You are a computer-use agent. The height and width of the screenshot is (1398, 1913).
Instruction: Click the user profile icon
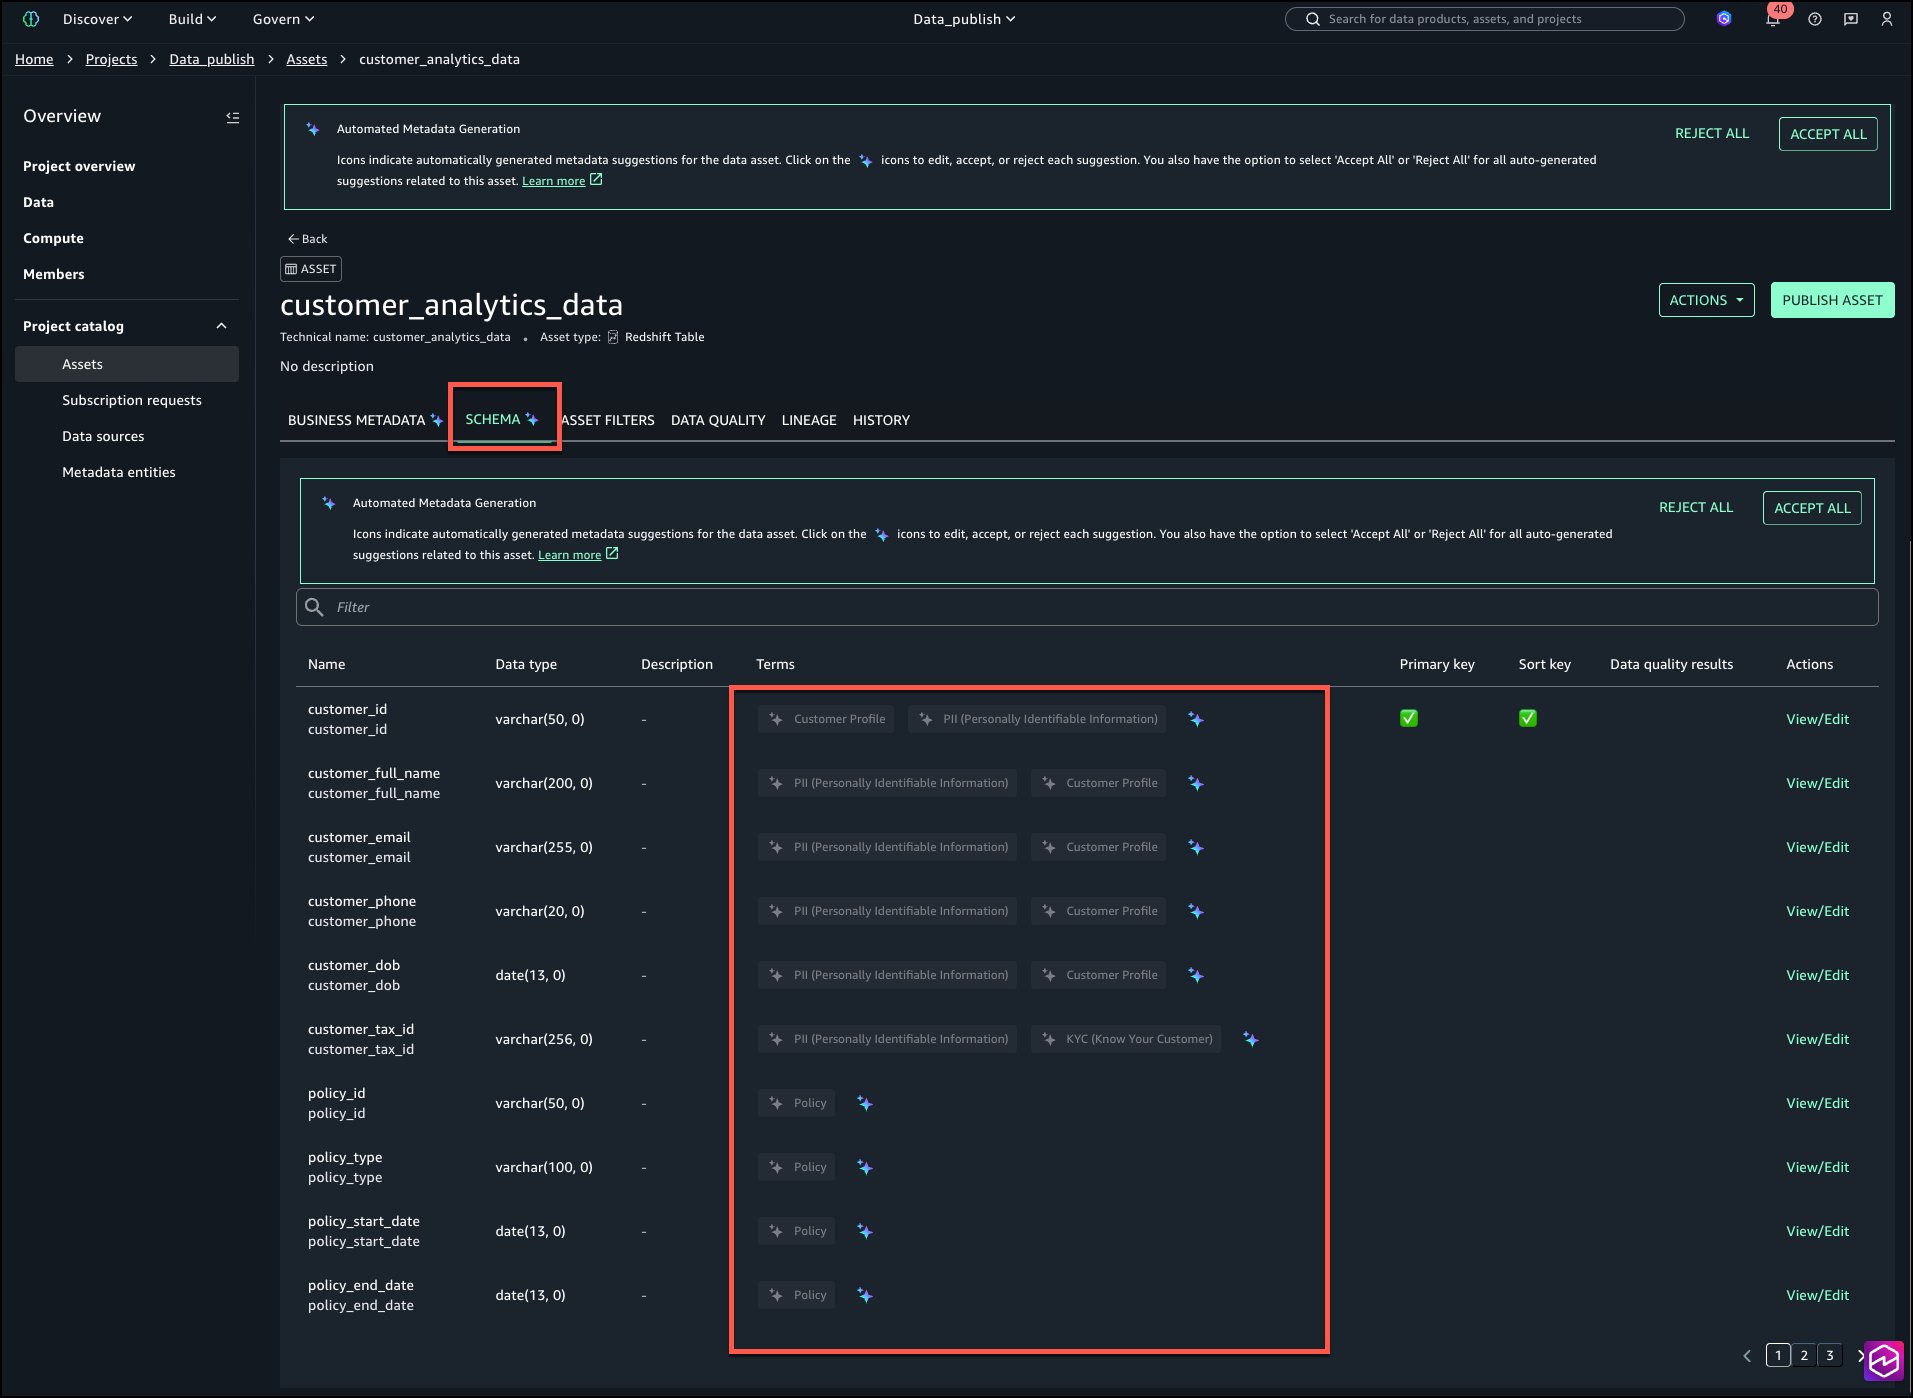(1886, 19)
